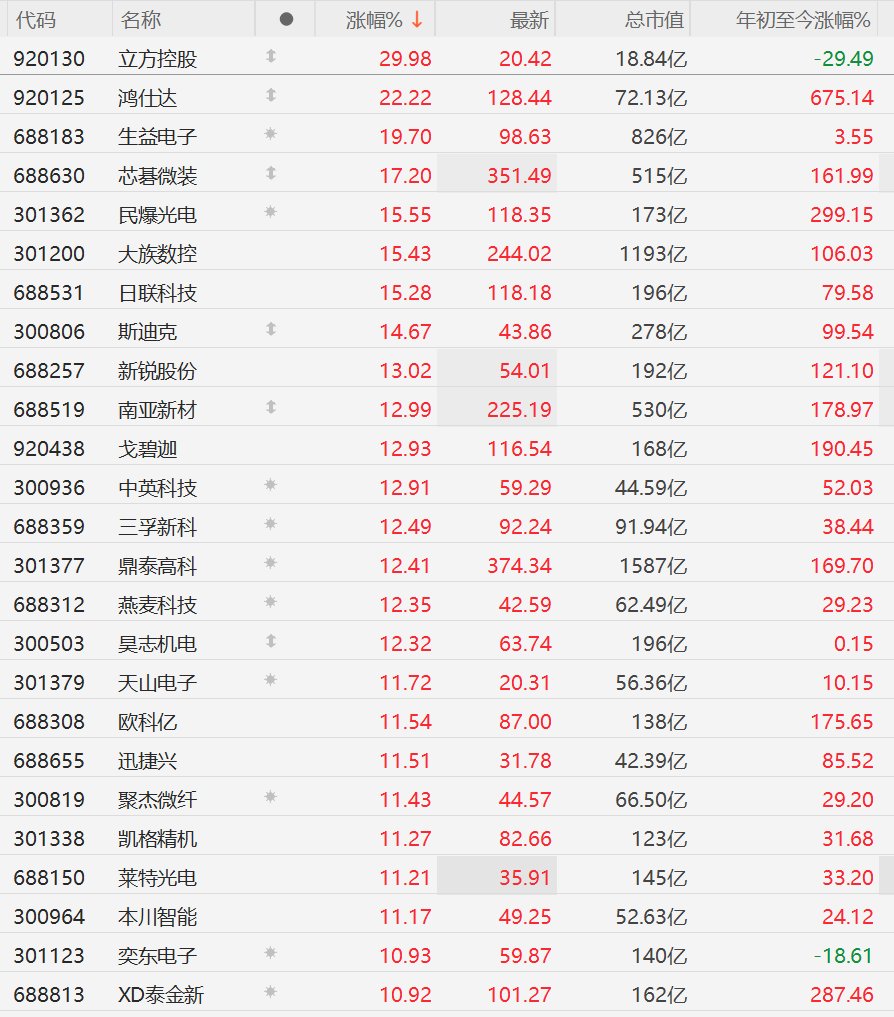Viewport: 894px width, 1017px height.
Task: Click the marker icon beside 鸿仕达
Action: click(x=271, y=95)
